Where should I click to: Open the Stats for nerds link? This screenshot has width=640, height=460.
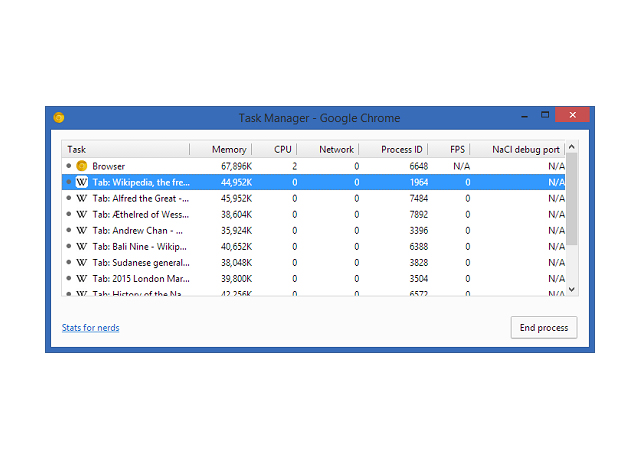[x=90, y=327]
